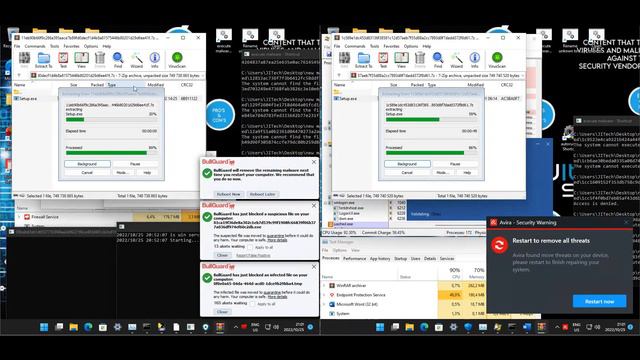Click Add icon in the Avira-side WinRAR toolbar
The image size is (640, 360).
click(x=344, y=60)
